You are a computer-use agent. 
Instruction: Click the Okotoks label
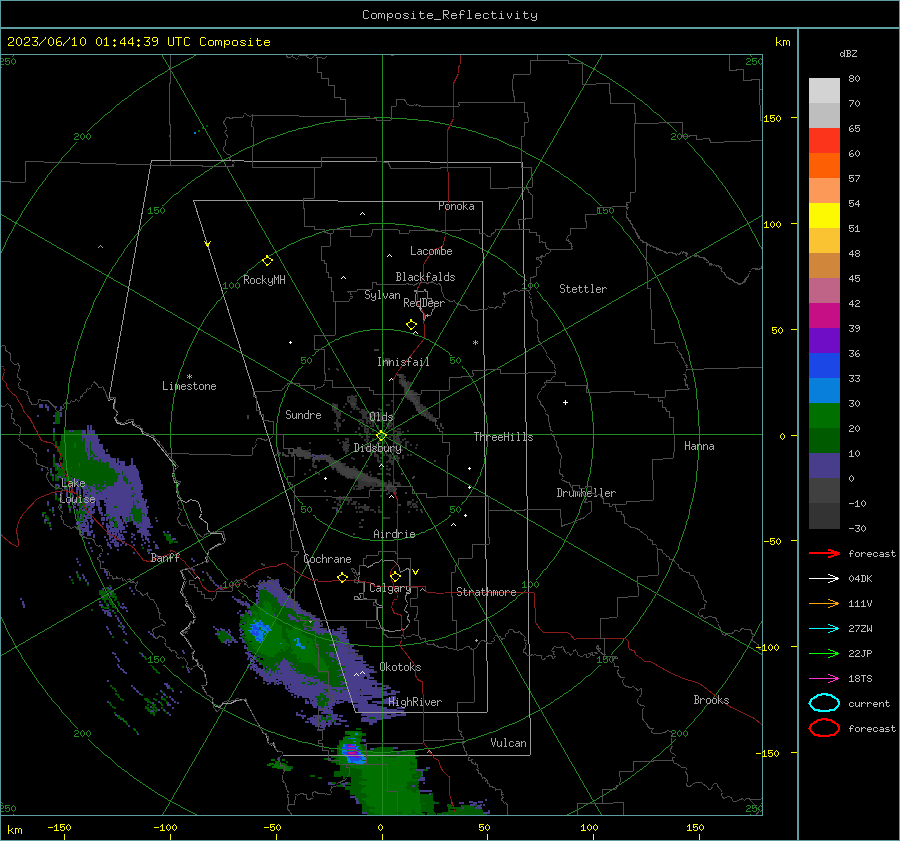(x=400, y=667)
